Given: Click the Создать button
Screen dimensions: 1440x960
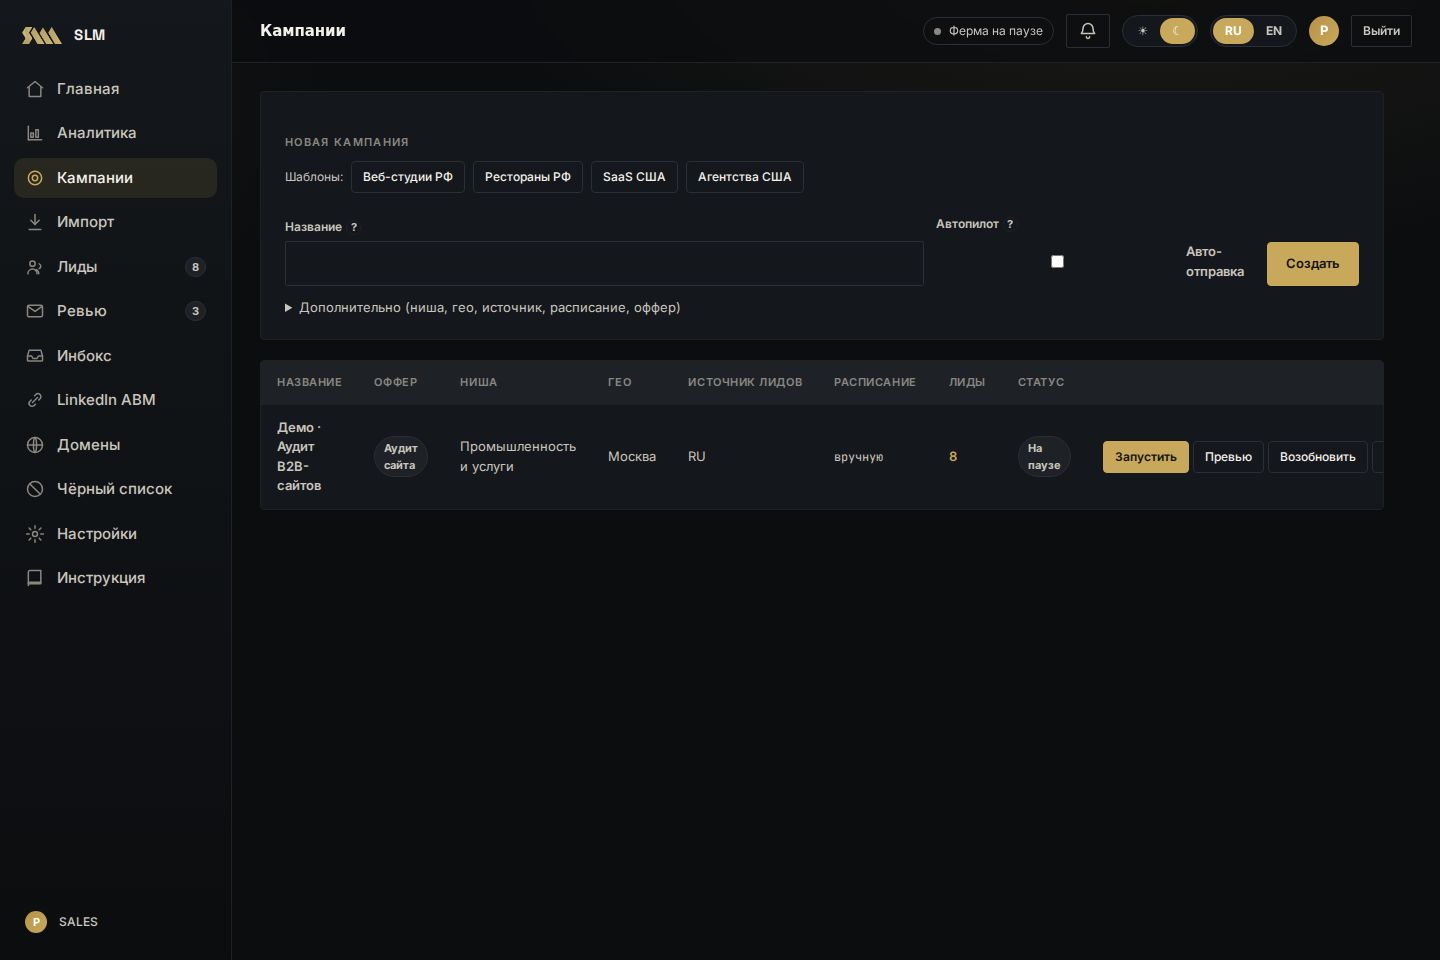Looking at the screenshot, I should click(1313, 264).
